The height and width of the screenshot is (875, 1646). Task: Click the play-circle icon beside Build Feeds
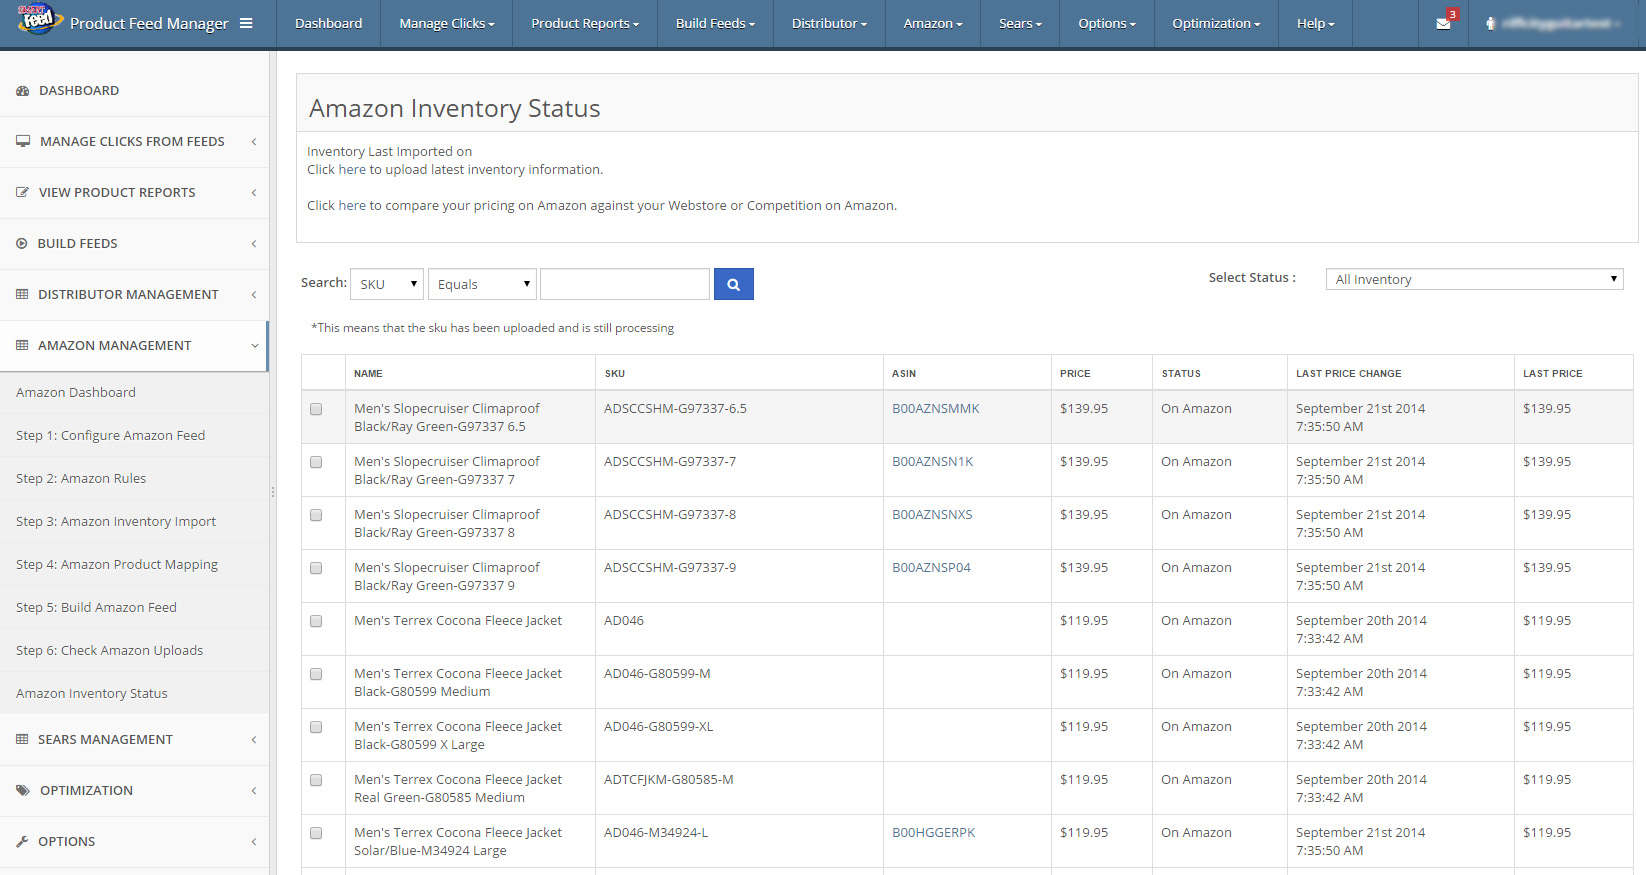pos(22,244)
